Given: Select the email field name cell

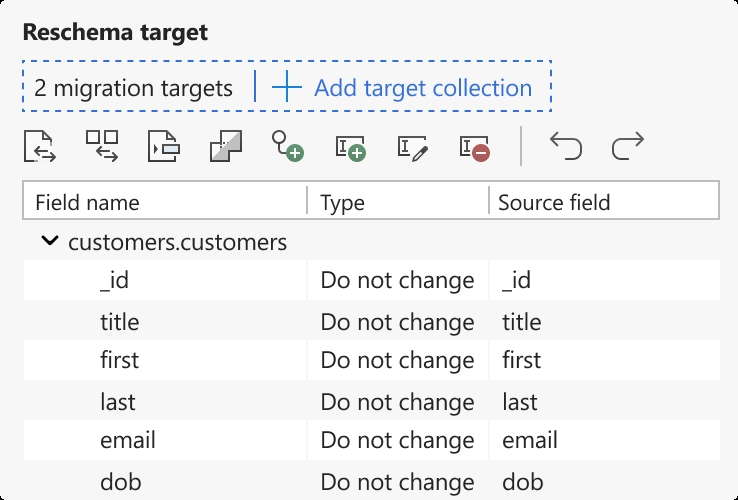Looking at the screenshot, I should tap(165, 440).
